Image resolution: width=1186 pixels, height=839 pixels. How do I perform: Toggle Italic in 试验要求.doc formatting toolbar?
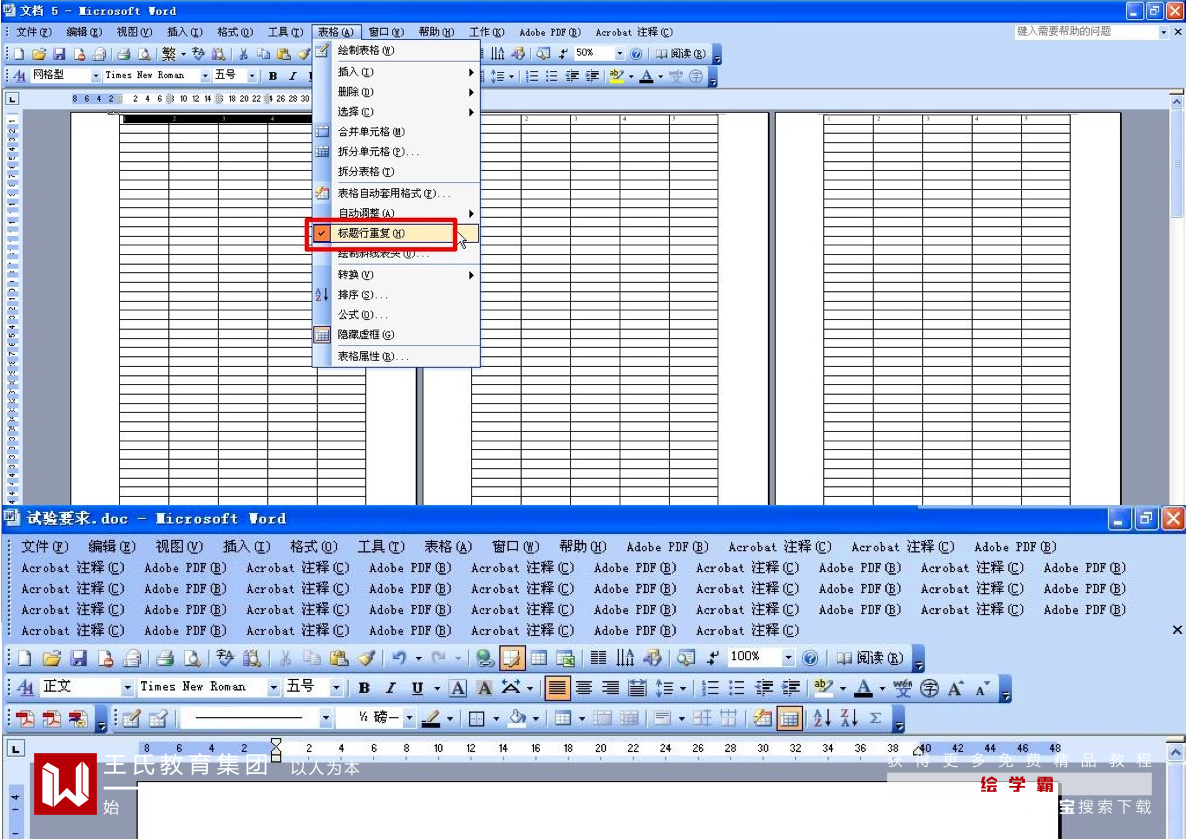[391, 688]
